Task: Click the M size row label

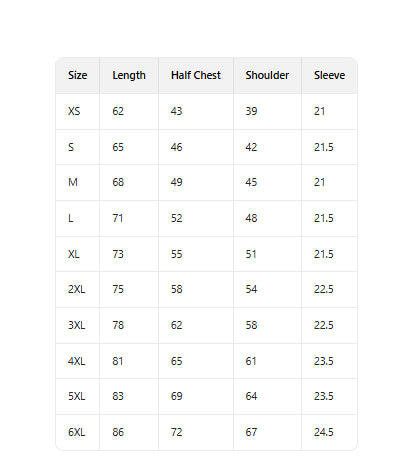Action: (73, 182)
